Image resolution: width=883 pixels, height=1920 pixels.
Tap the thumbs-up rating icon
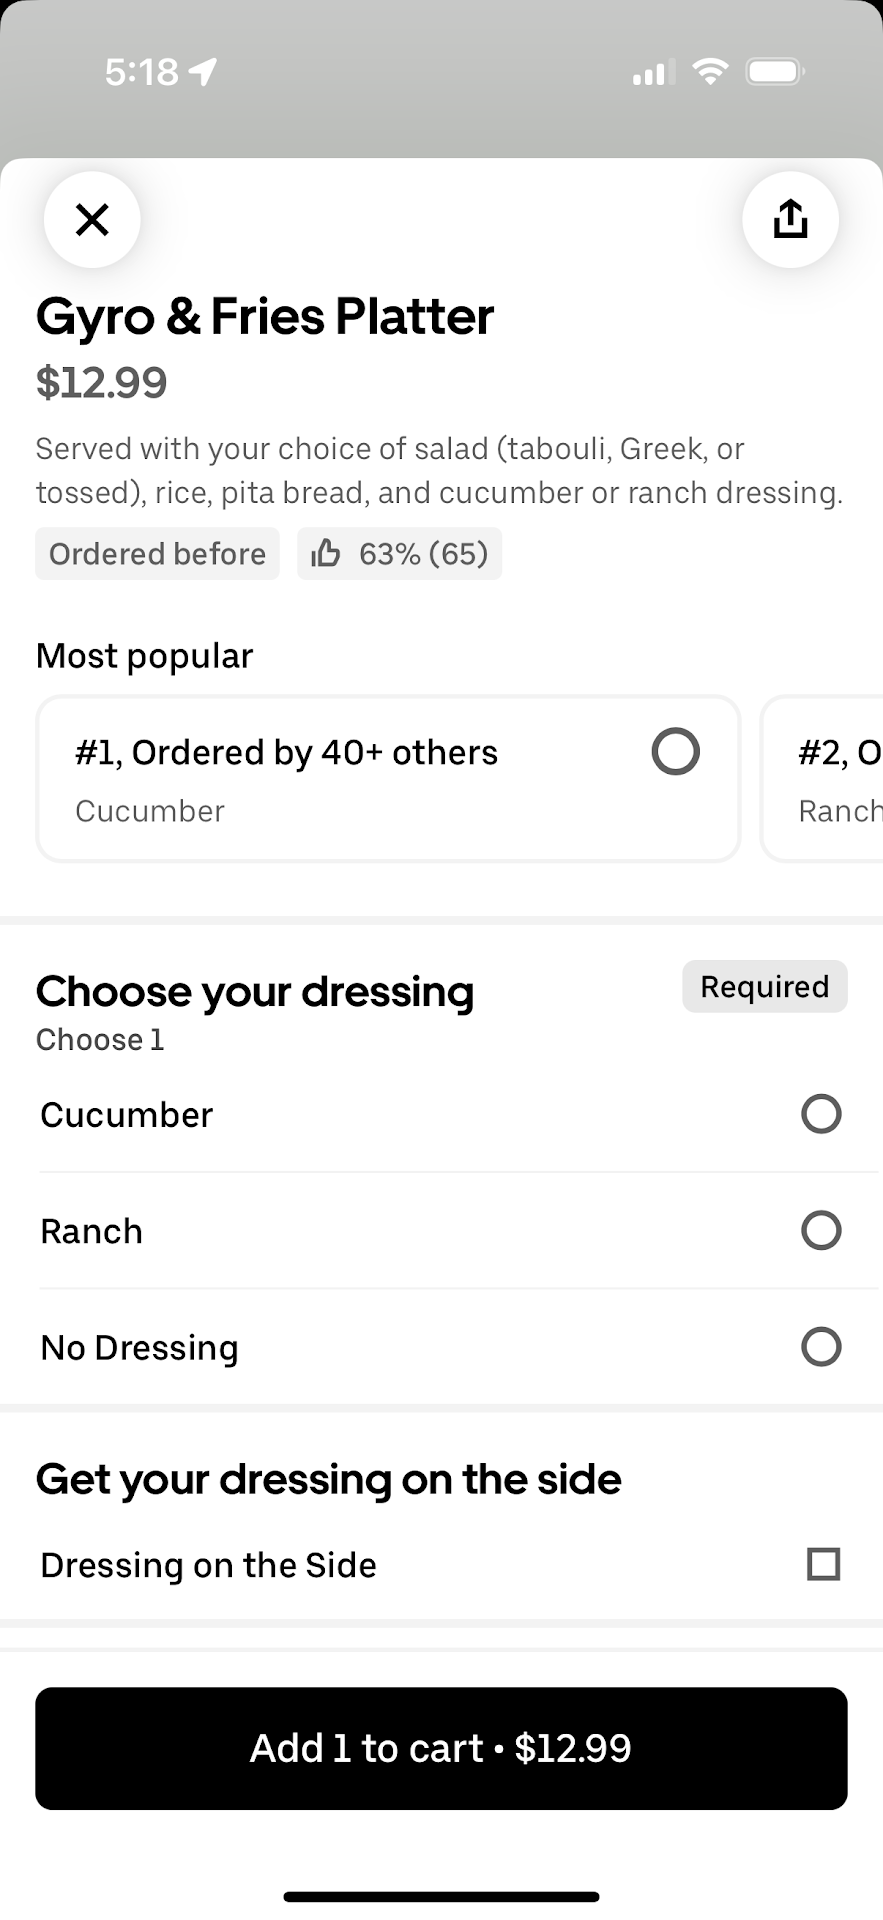click(326, 553)
